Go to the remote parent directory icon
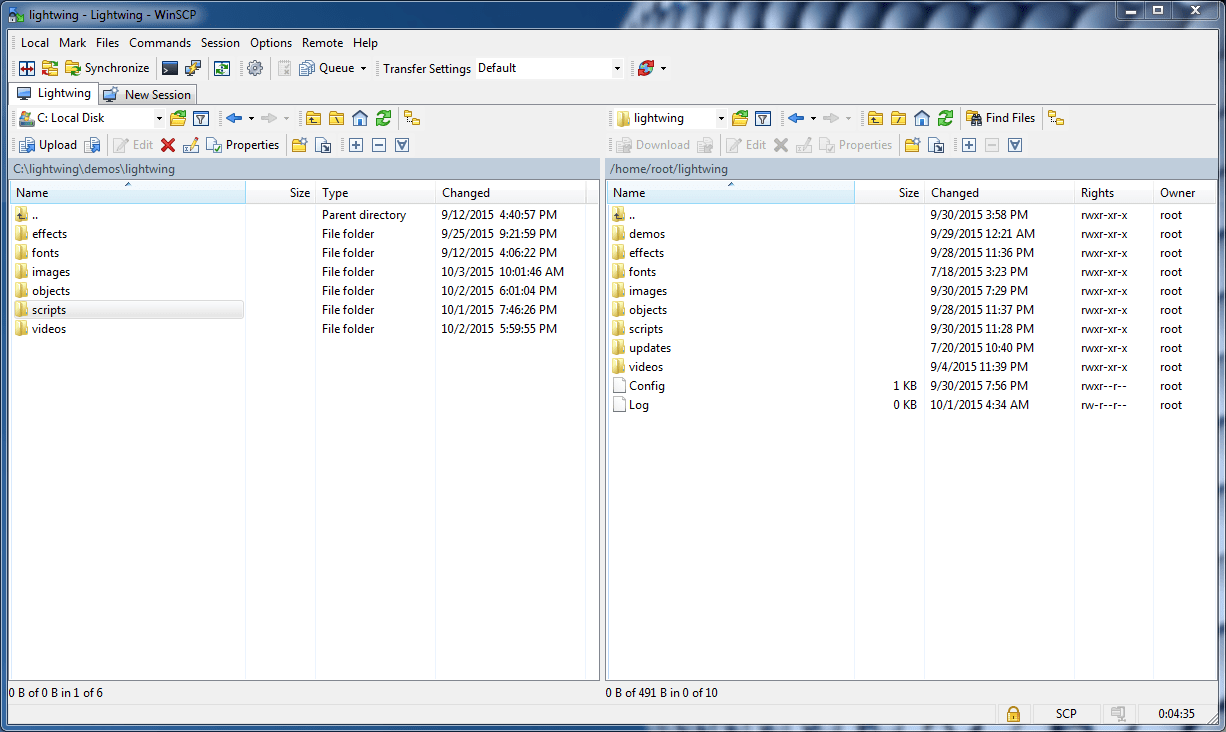 pyautogui.click(x=875, y=118)
